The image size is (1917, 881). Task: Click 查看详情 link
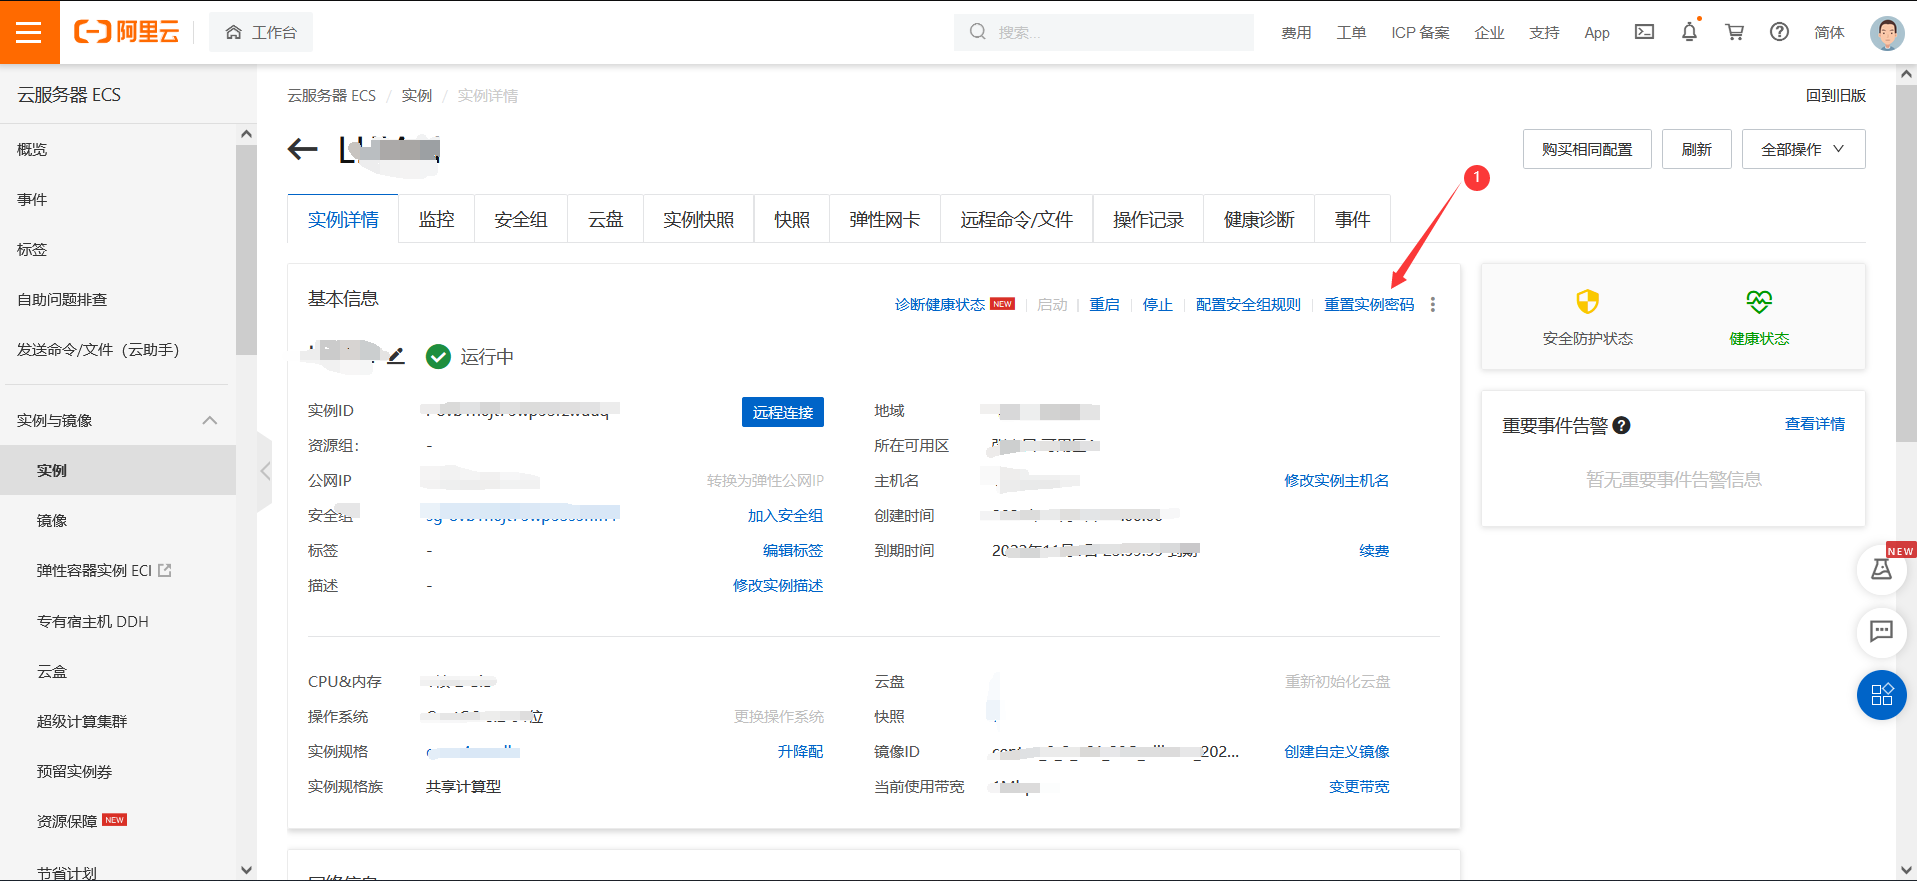tap(1815, 424)
